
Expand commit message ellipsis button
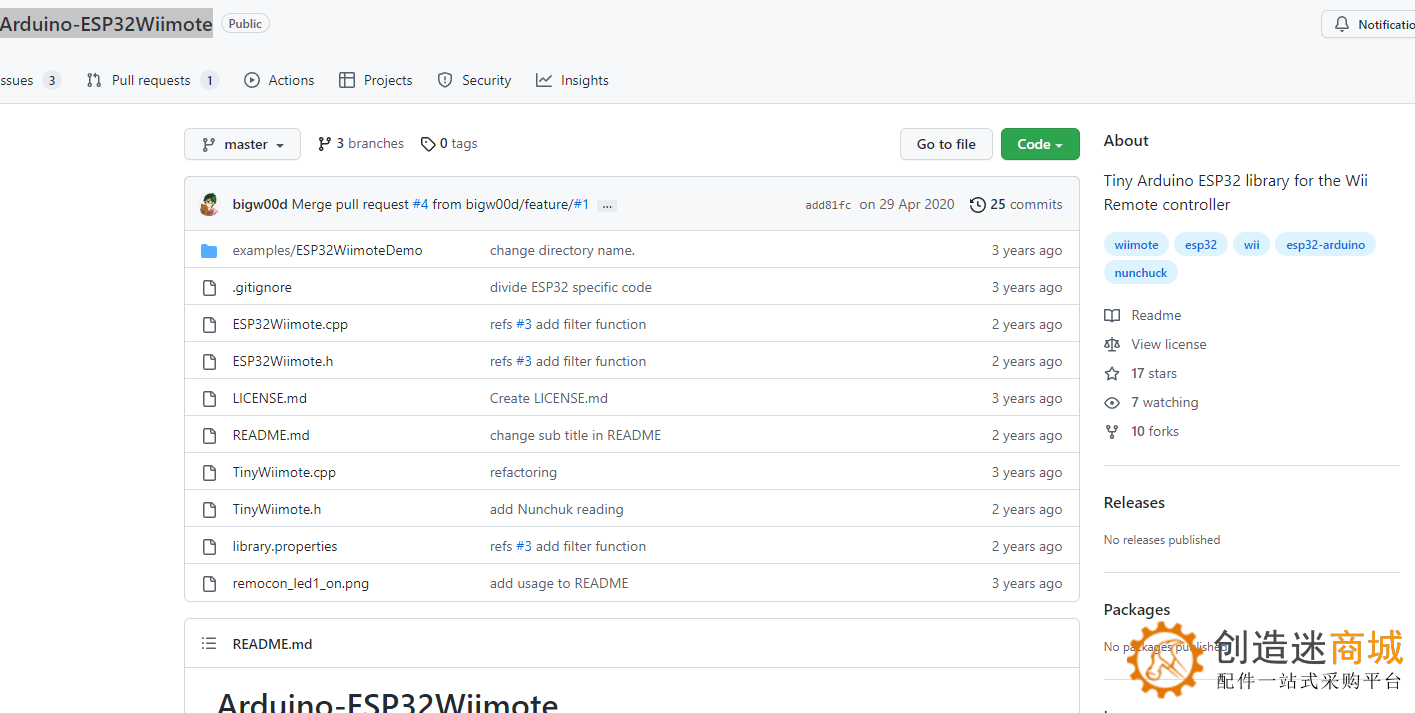(x=607, y=205)
